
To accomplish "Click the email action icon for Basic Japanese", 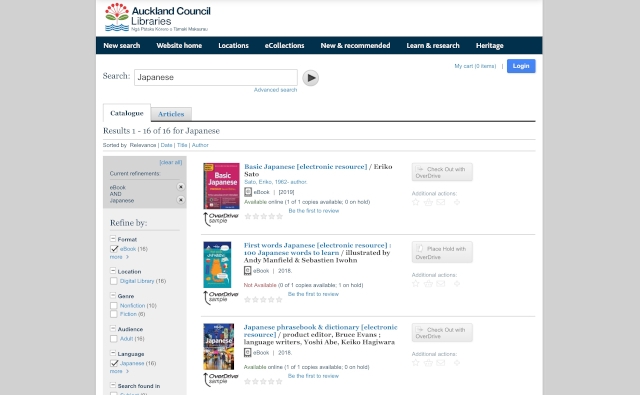I will coord(440,202).
